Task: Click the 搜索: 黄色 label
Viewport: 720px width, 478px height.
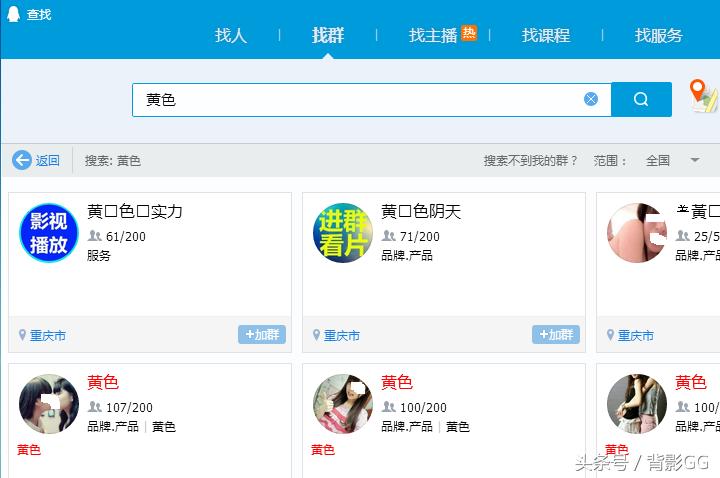Action: point(112,161)
